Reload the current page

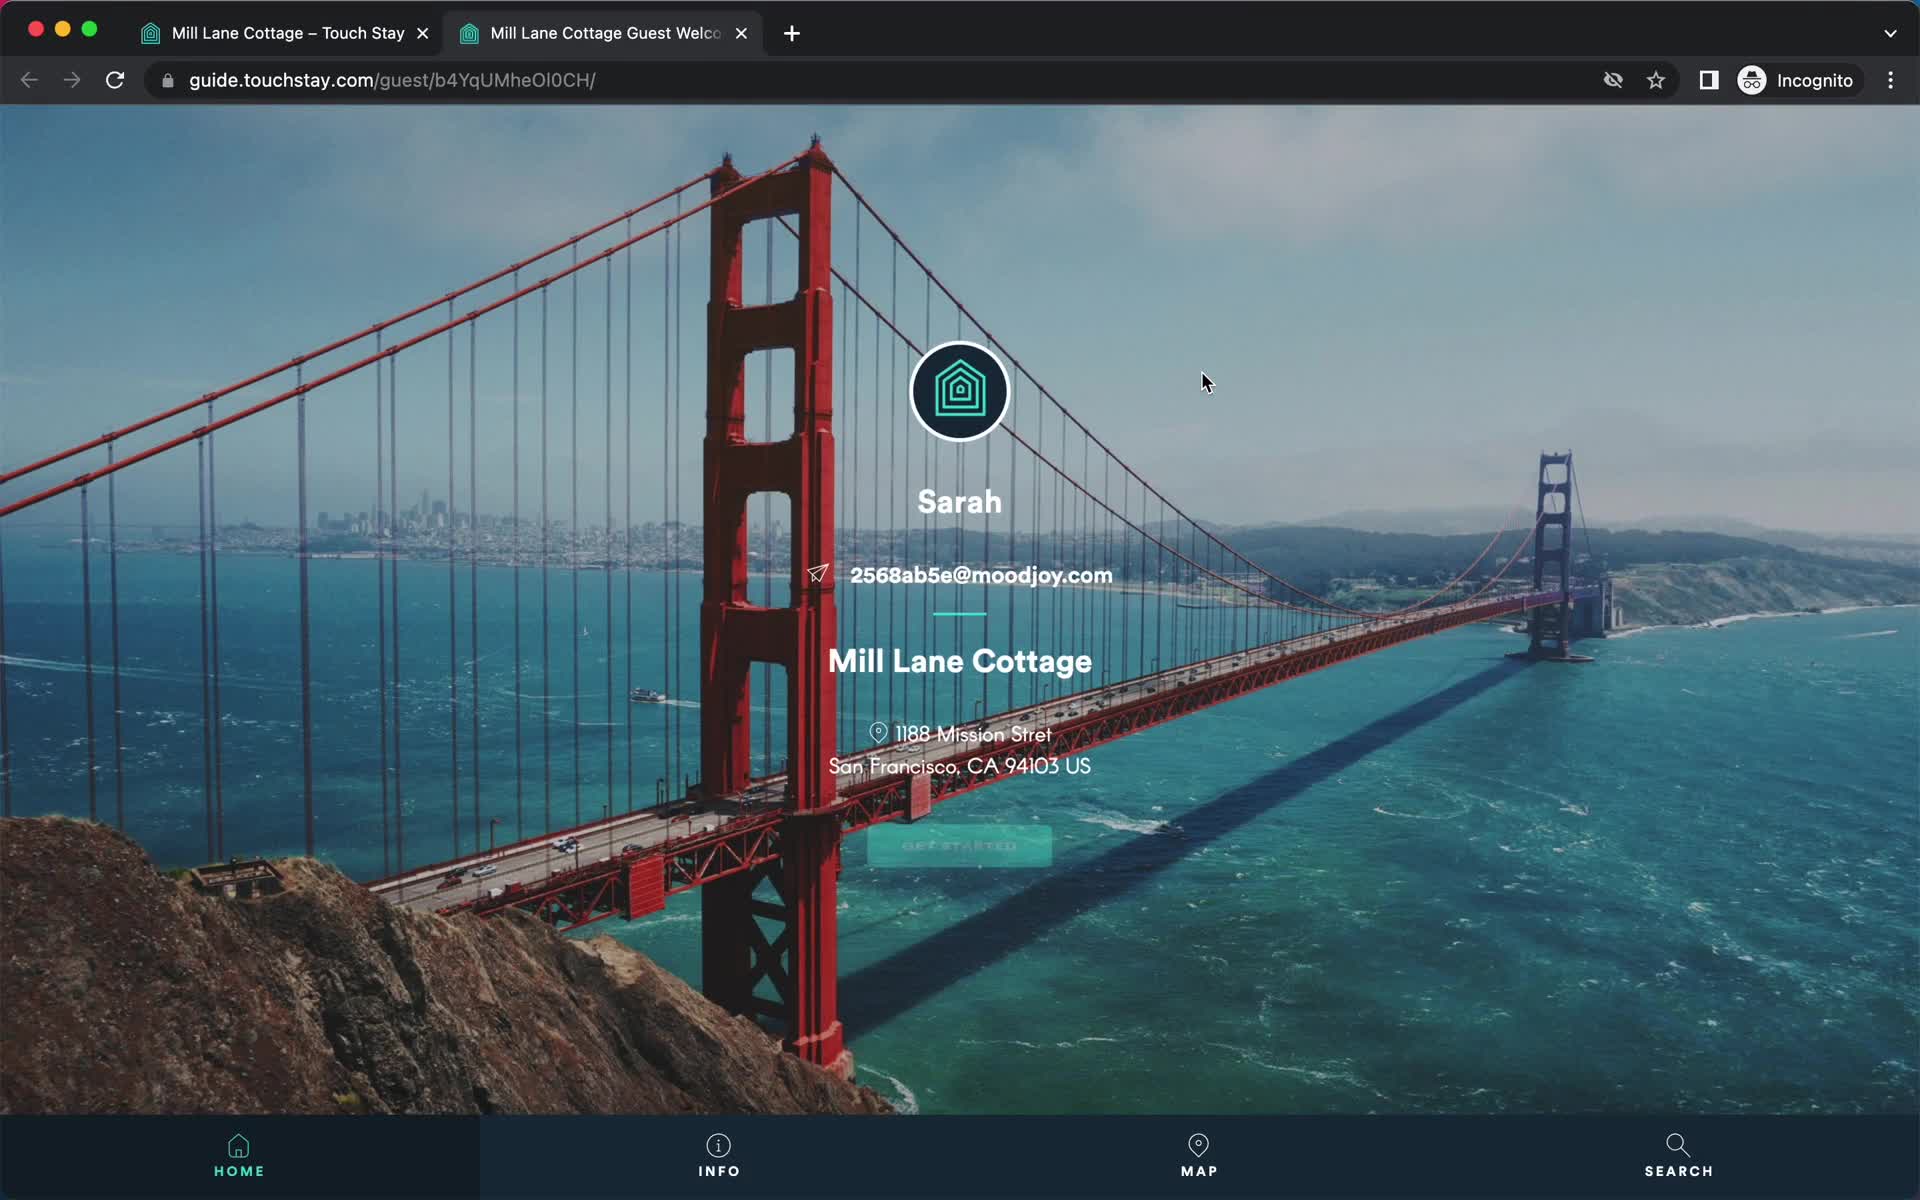[115, 80]
